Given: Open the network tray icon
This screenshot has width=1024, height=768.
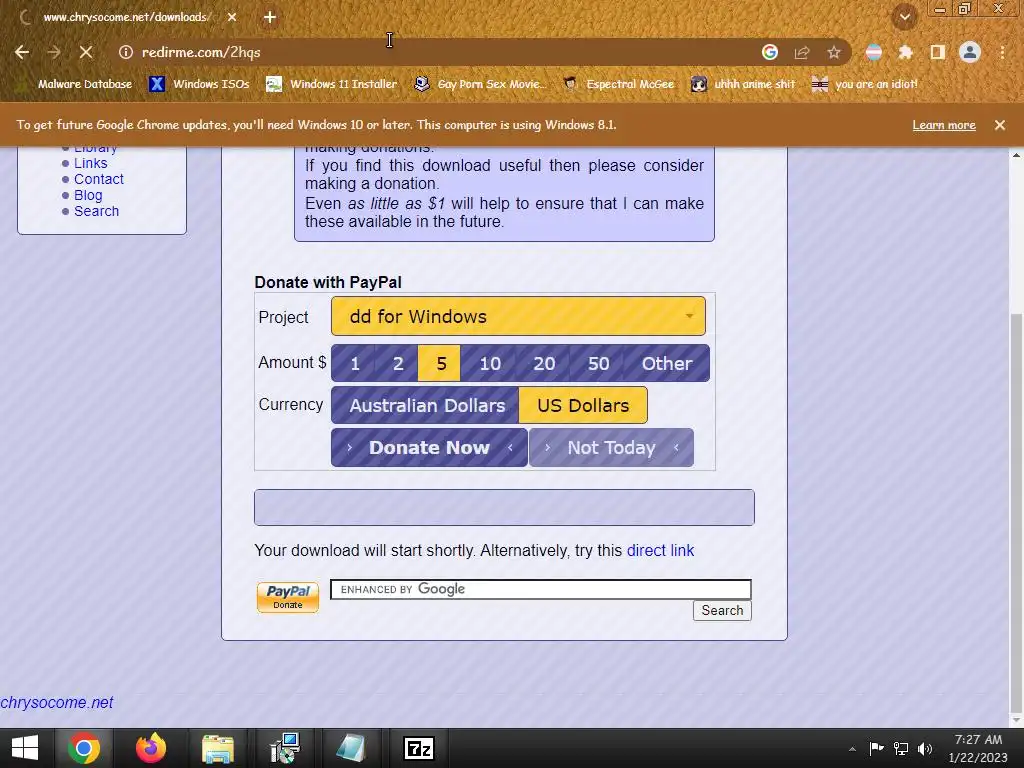Looking at the screenshot, I should click(901, 748).
